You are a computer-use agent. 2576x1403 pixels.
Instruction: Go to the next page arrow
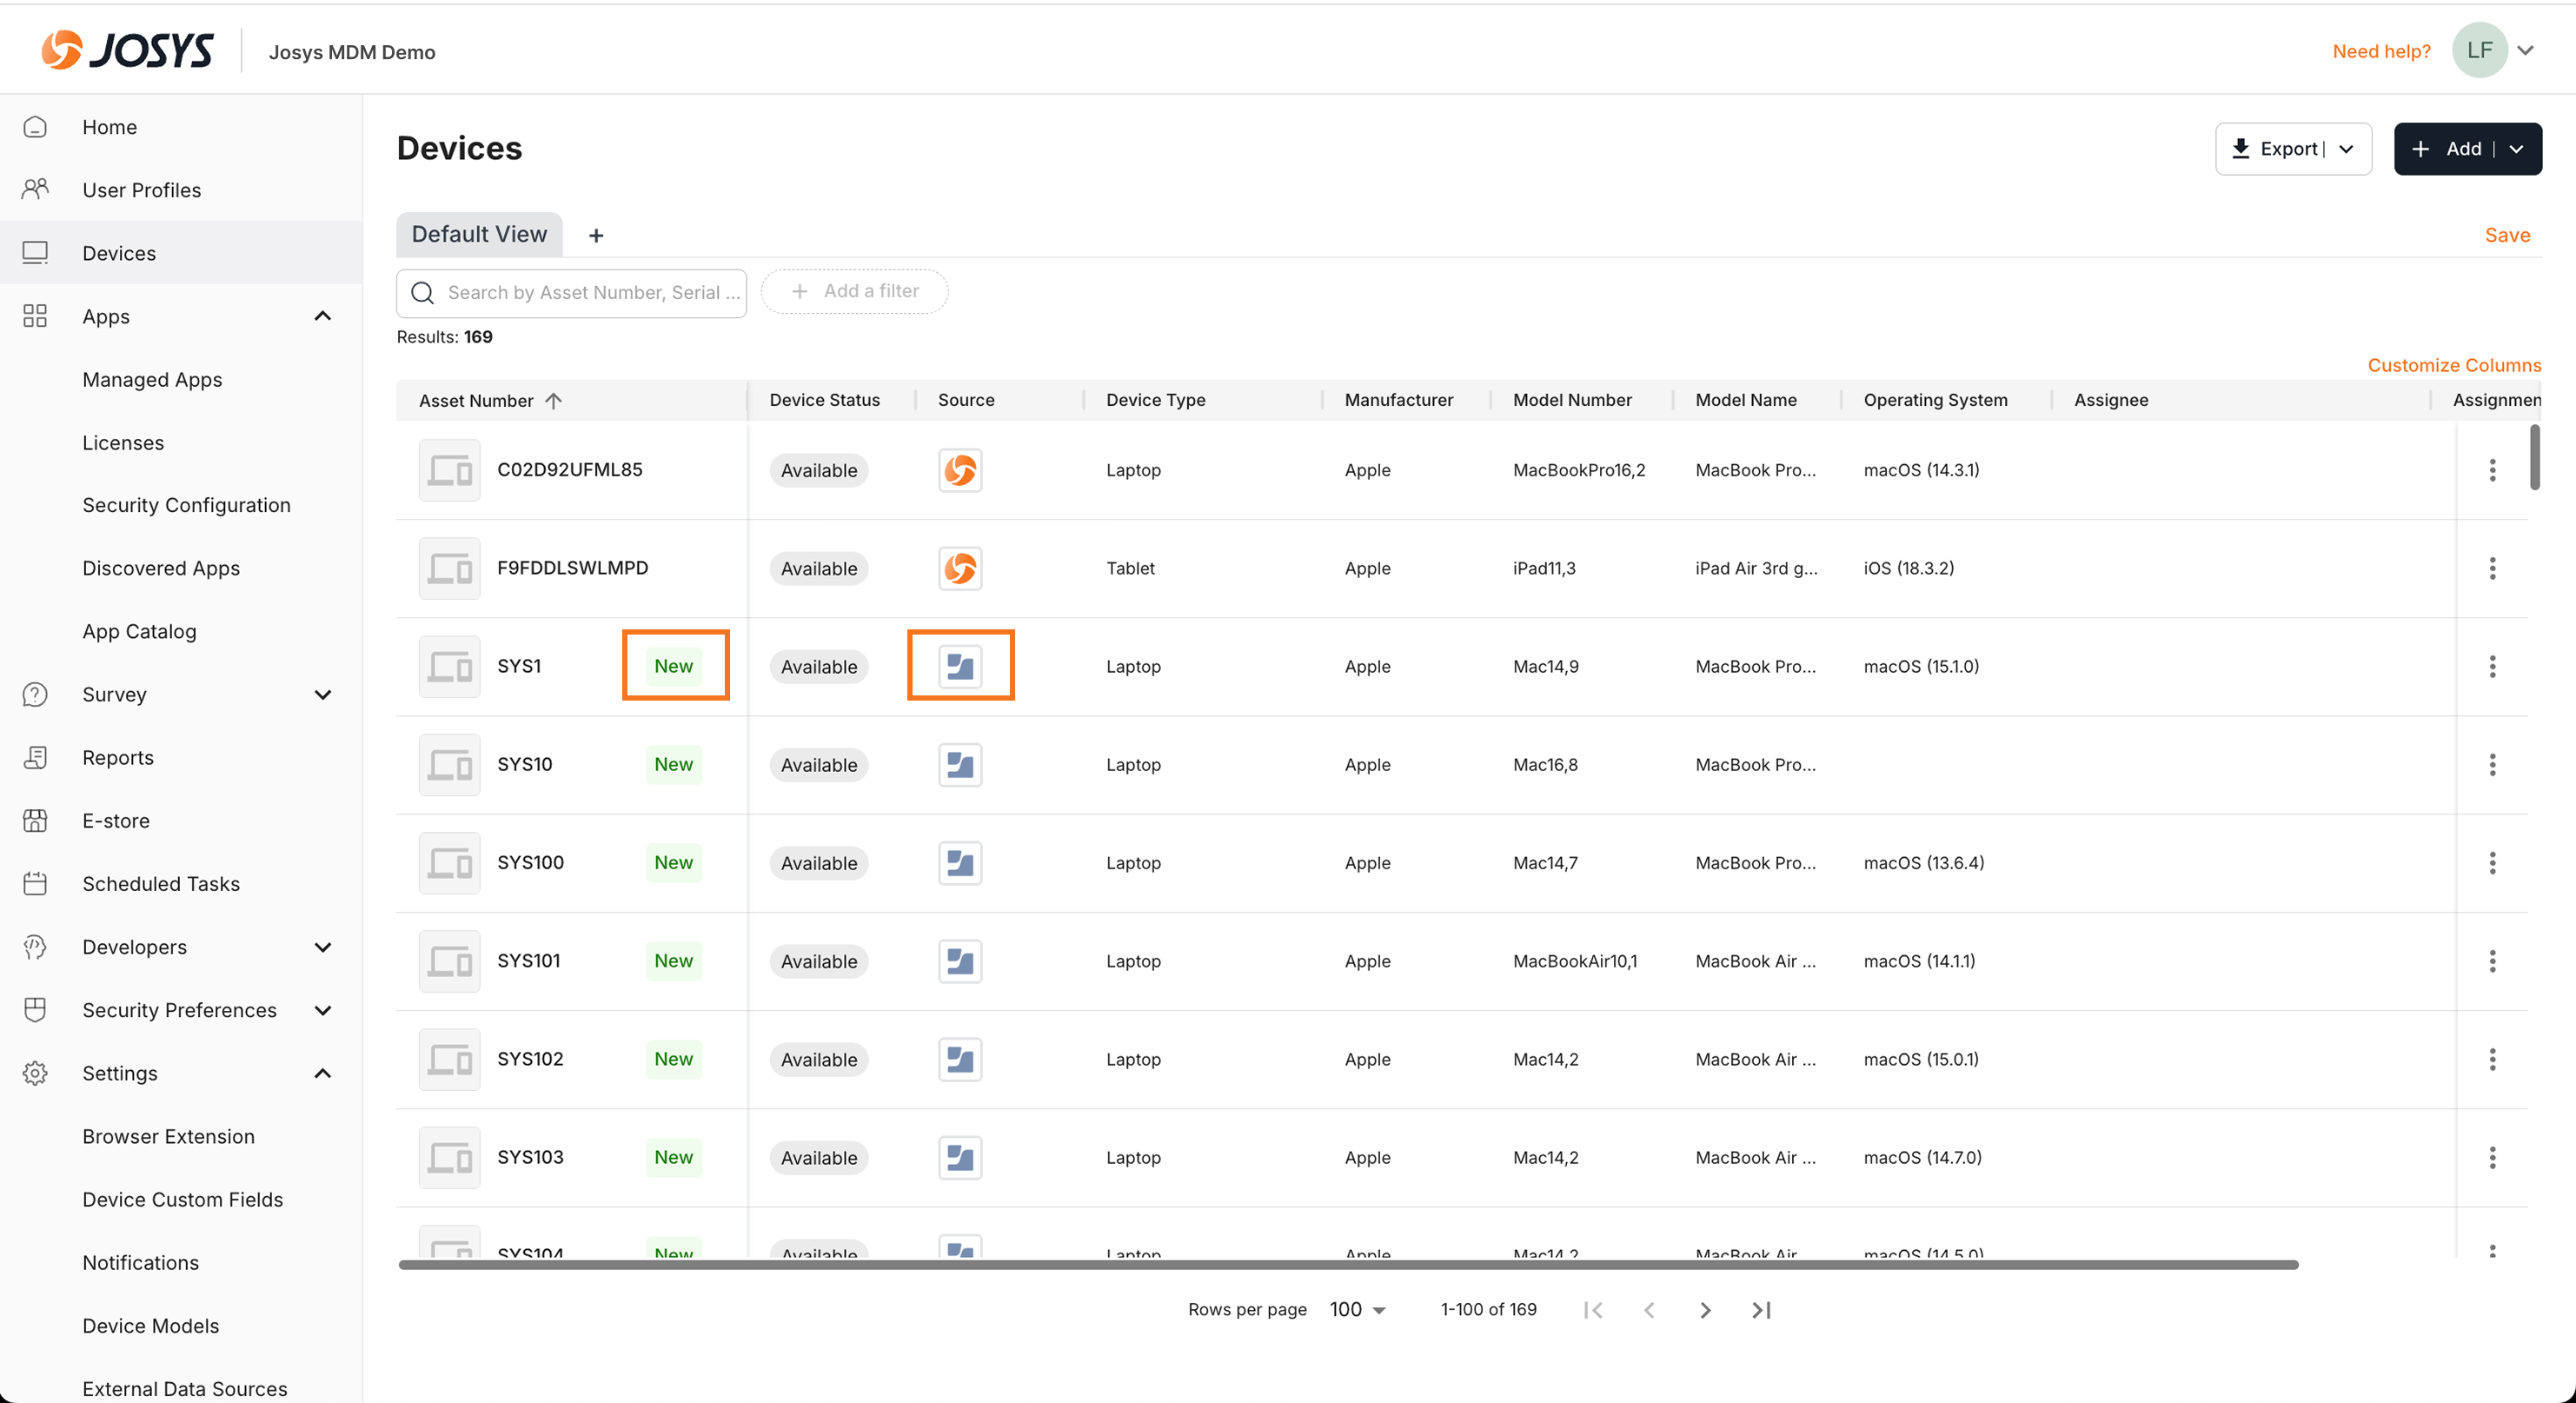pos(1705,1310)
